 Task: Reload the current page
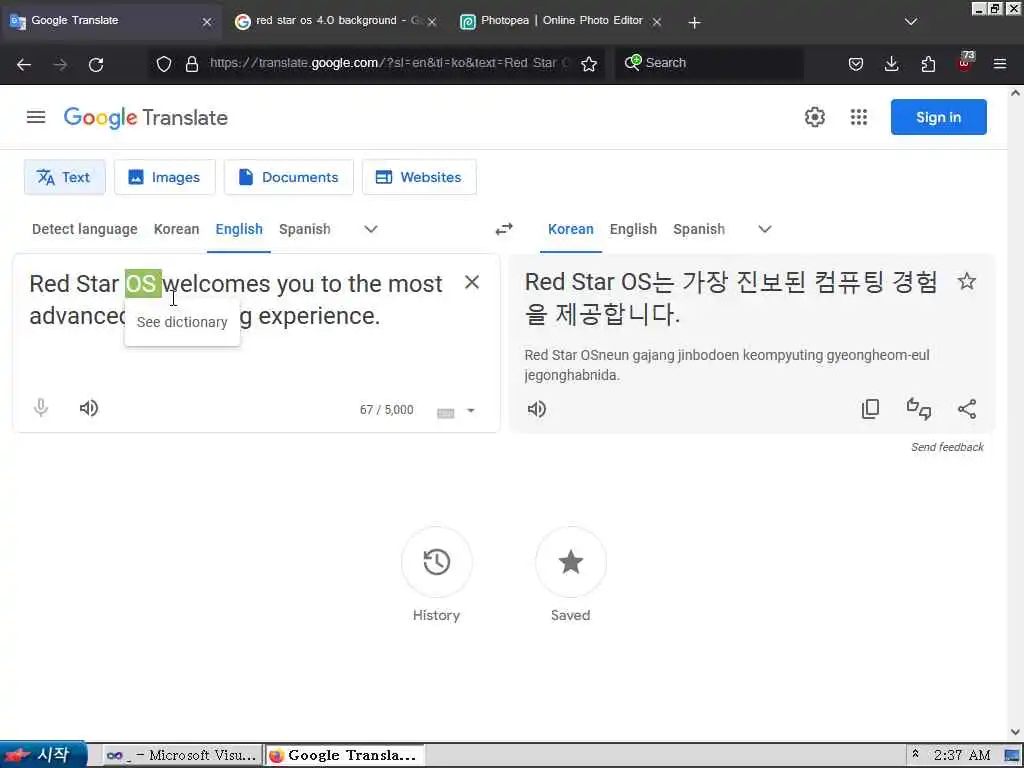point(96,64)
